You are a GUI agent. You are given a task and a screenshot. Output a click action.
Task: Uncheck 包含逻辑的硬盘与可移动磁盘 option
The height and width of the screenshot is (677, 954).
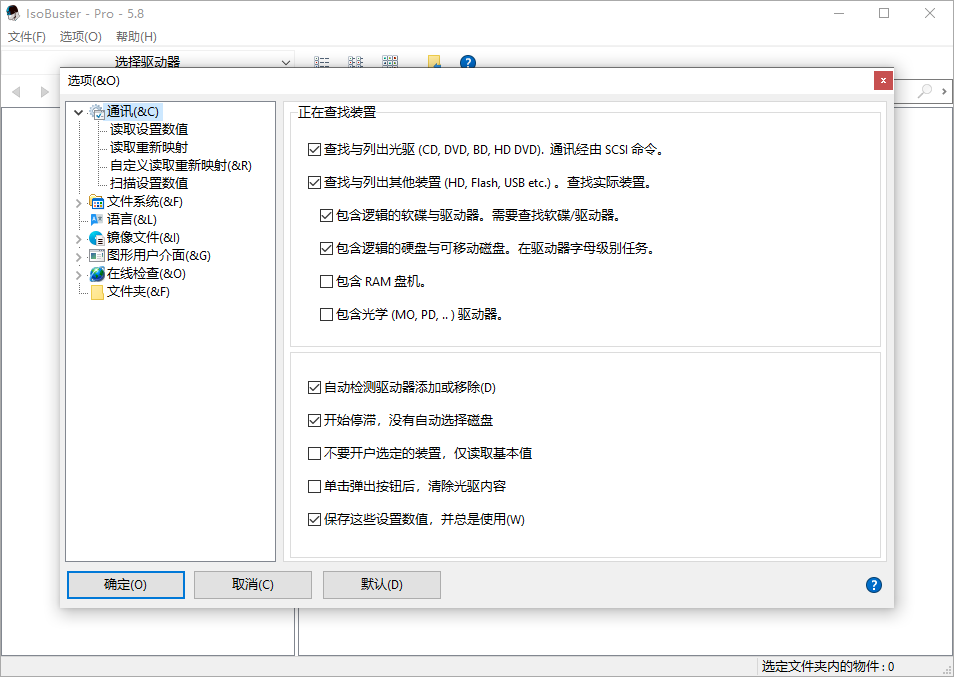pos(326,248)
